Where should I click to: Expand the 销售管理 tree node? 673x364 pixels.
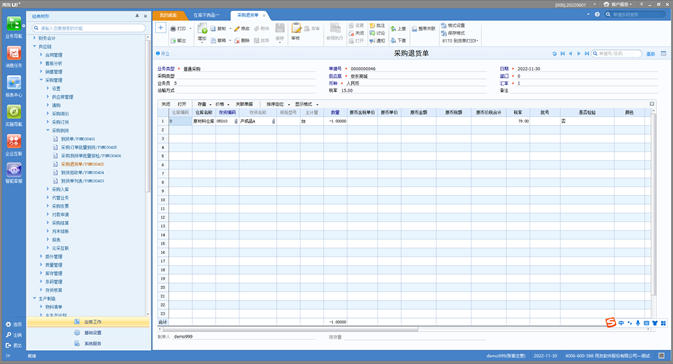click(41, 72)
